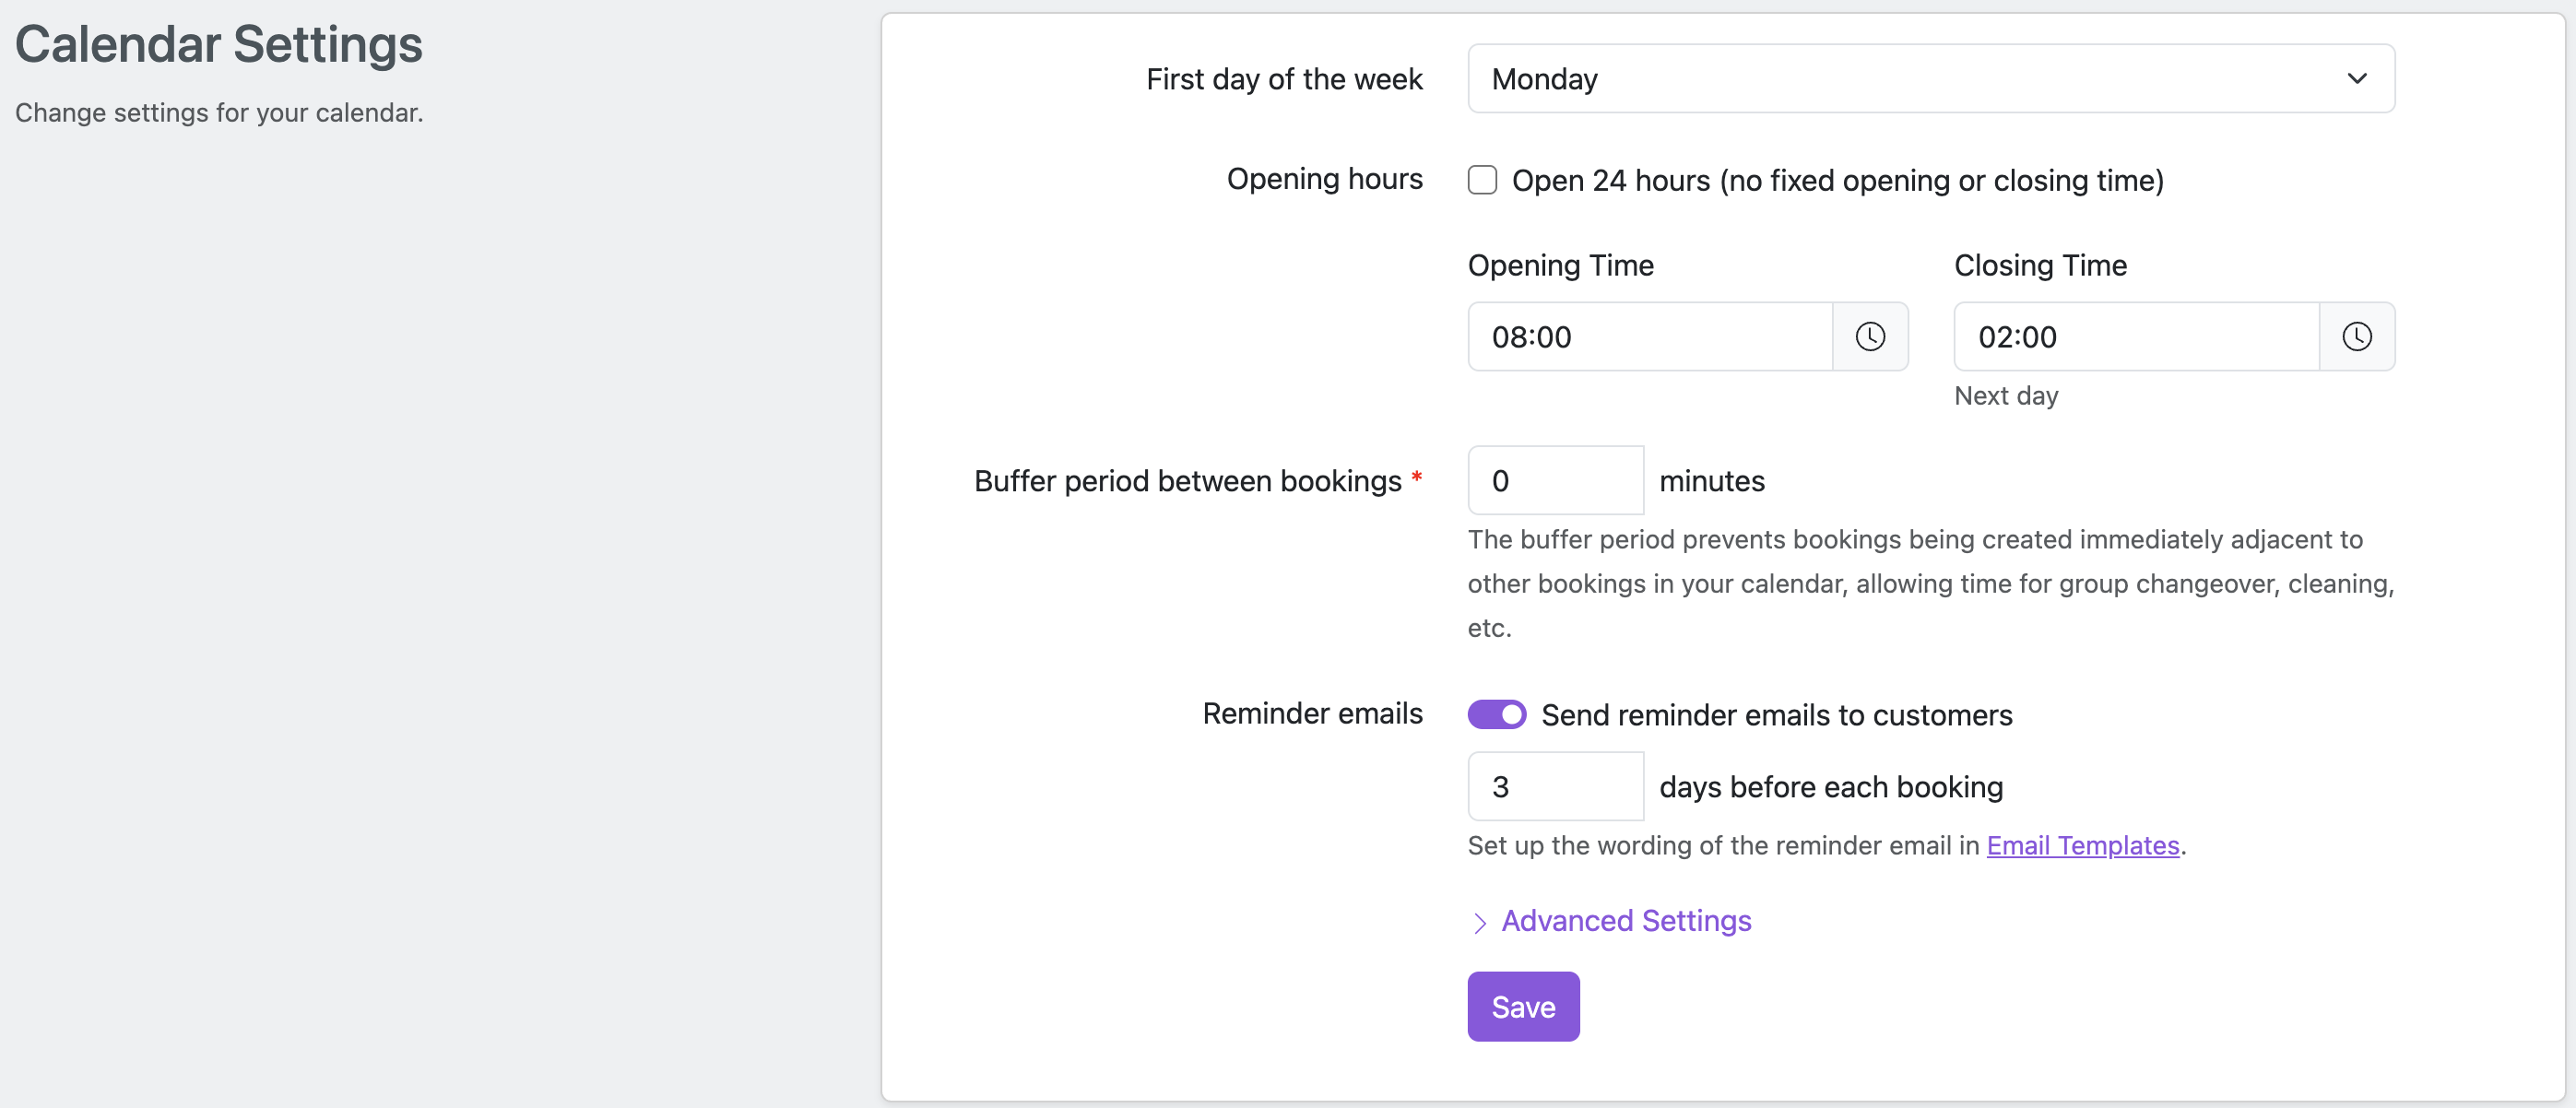The height and width of the screenshot is (1108, 2576).
Task: Click the Opening Time field showing 08:00
Action: pos(1650,336)
